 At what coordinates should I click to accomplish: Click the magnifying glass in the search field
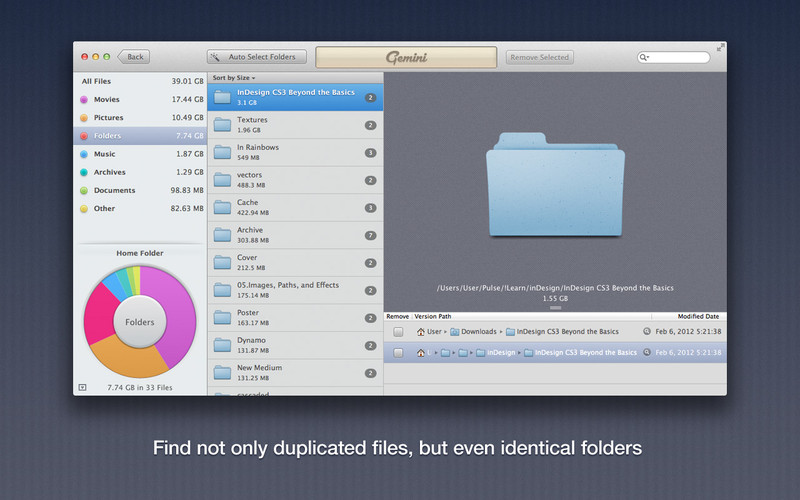point(645,58)
